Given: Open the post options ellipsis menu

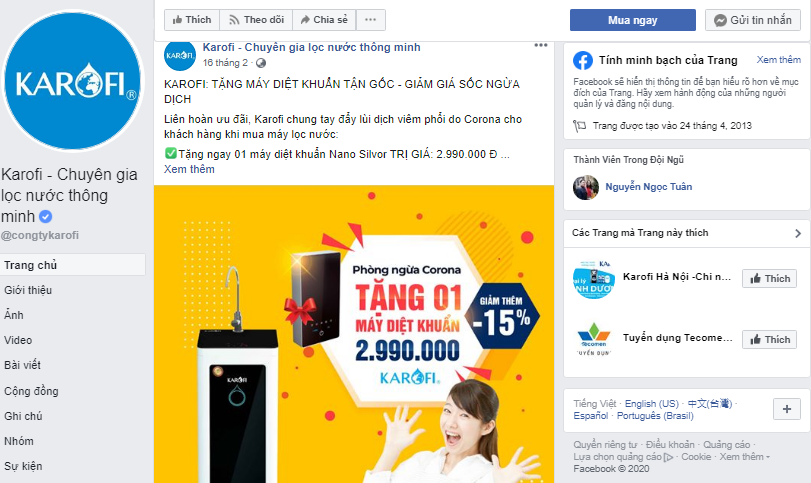Looking at the screenshot, I should (540, 46).
